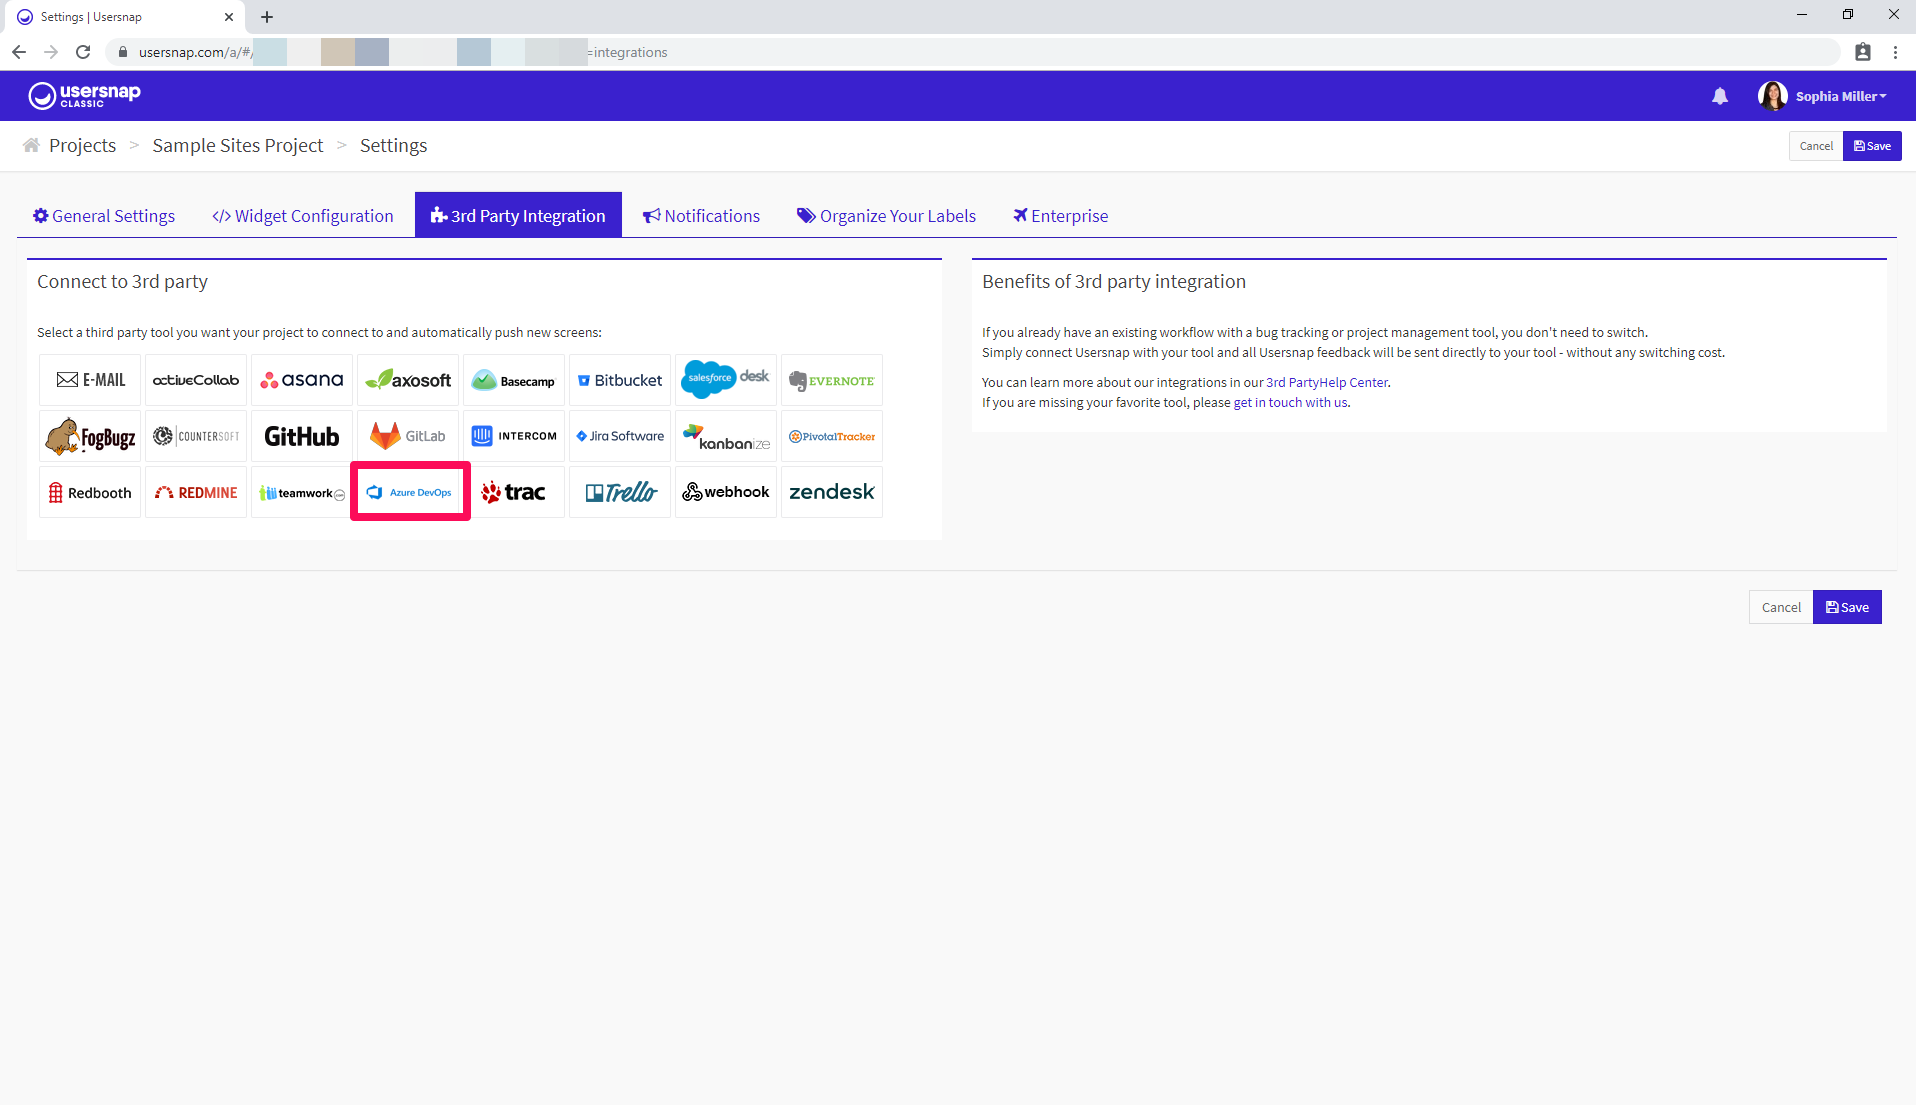This screenshot has height=1105, width=1916.
Task: Click the home icon in breadcrumb
Action: pyautogui.click(x=32, y=145)
